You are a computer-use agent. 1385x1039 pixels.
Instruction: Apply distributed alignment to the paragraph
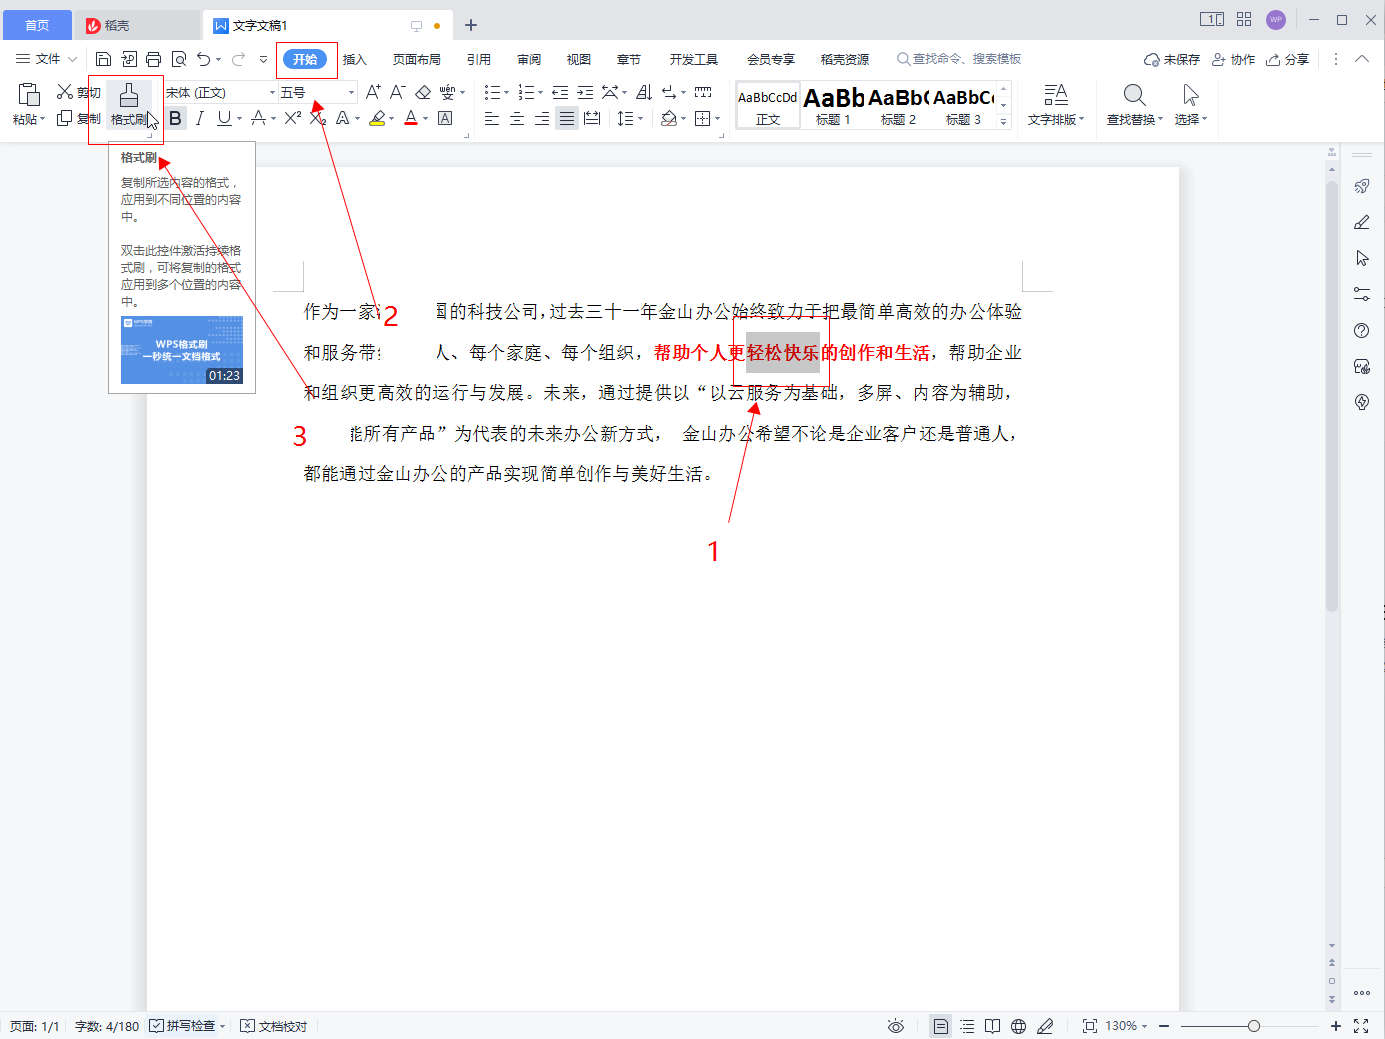click(592, 118)
